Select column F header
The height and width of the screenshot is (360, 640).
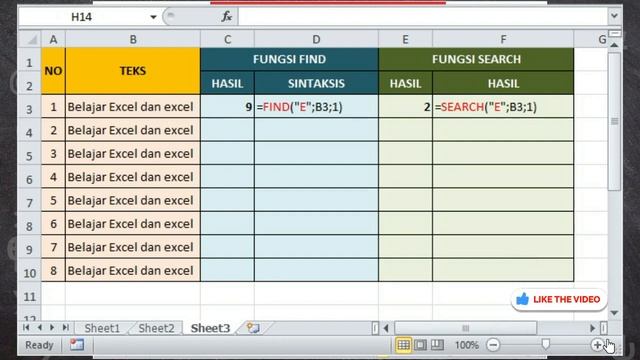[x=503, y=40]
